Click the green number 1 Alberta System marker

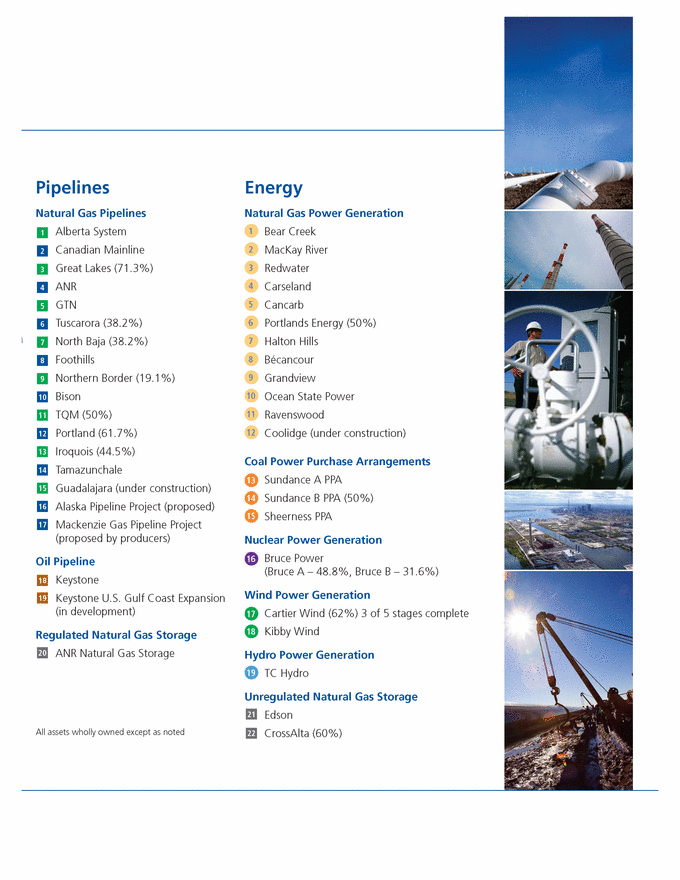coord(42,232)
